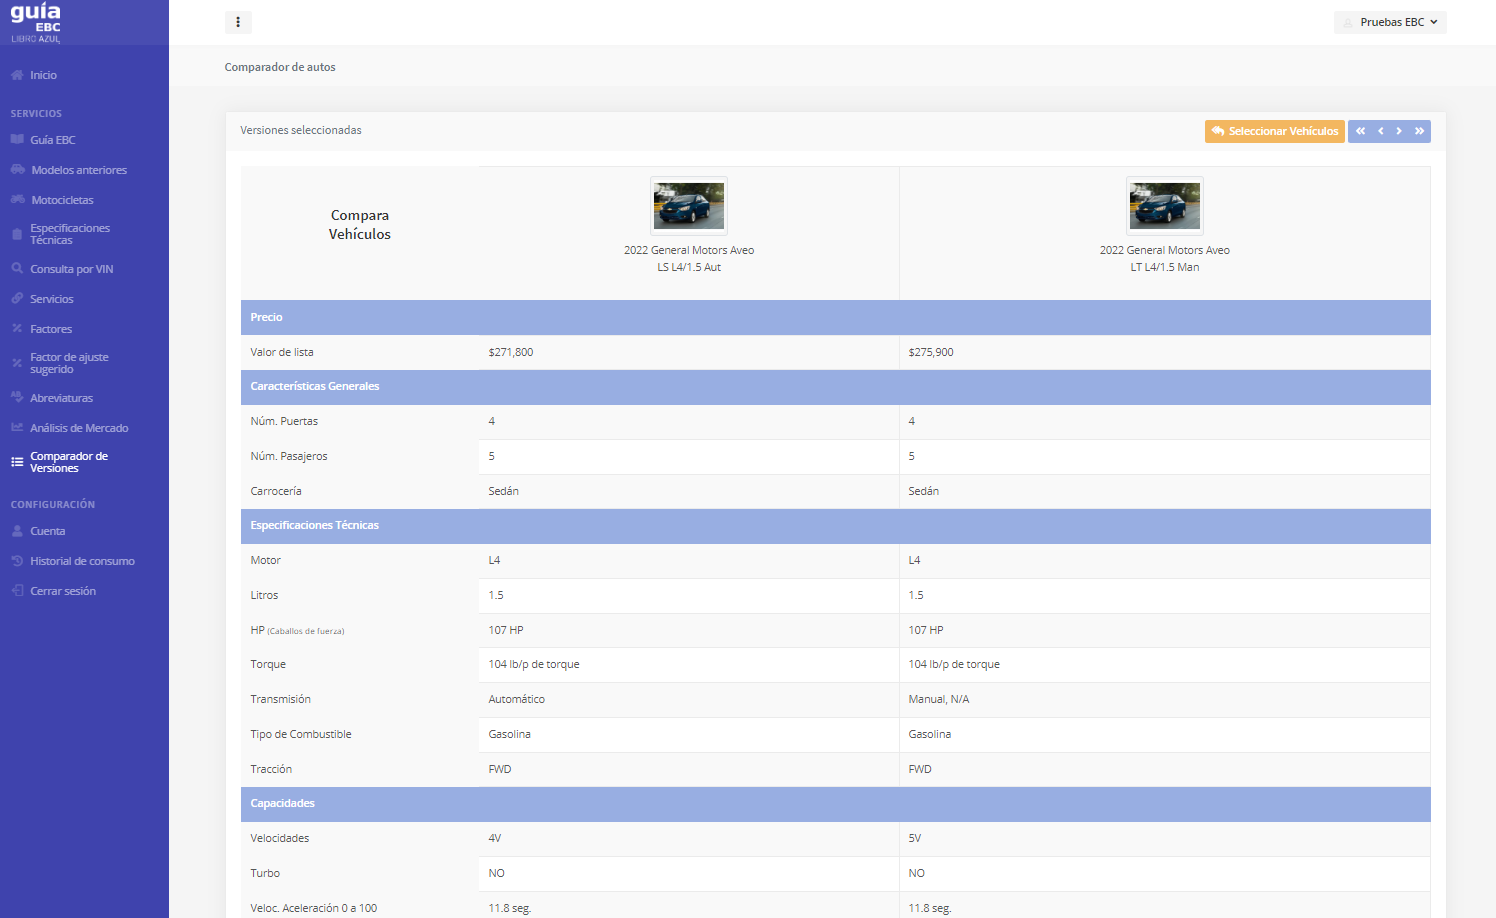The height and width of the screenshot is (918, 1496).
Task: Click the Comparador de Versiones list icon
Action: click(x=17, y=462)
